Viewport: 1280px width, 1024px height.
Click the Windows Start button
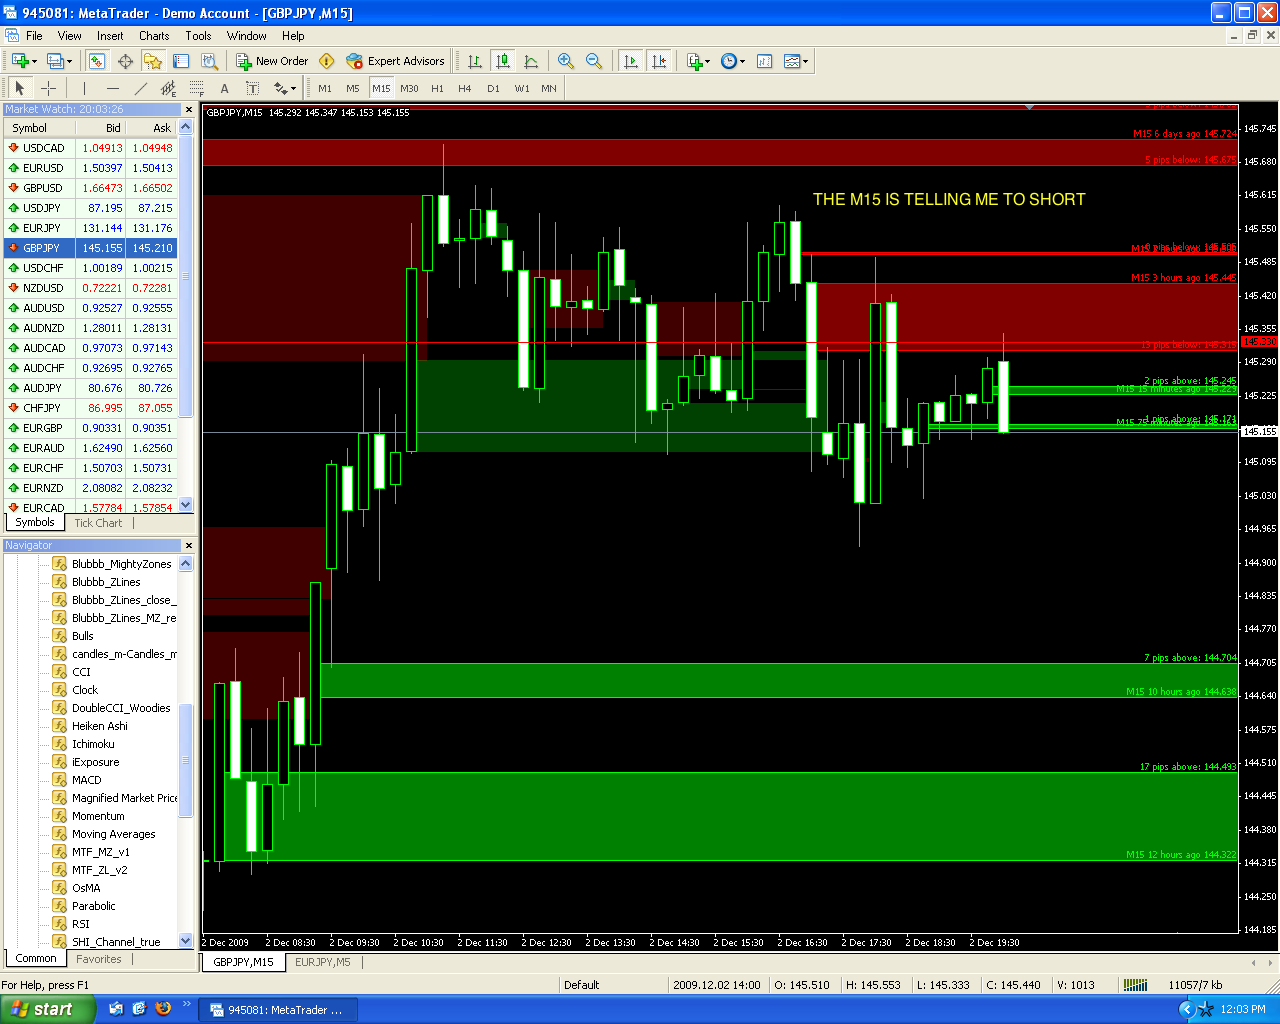47,1009
